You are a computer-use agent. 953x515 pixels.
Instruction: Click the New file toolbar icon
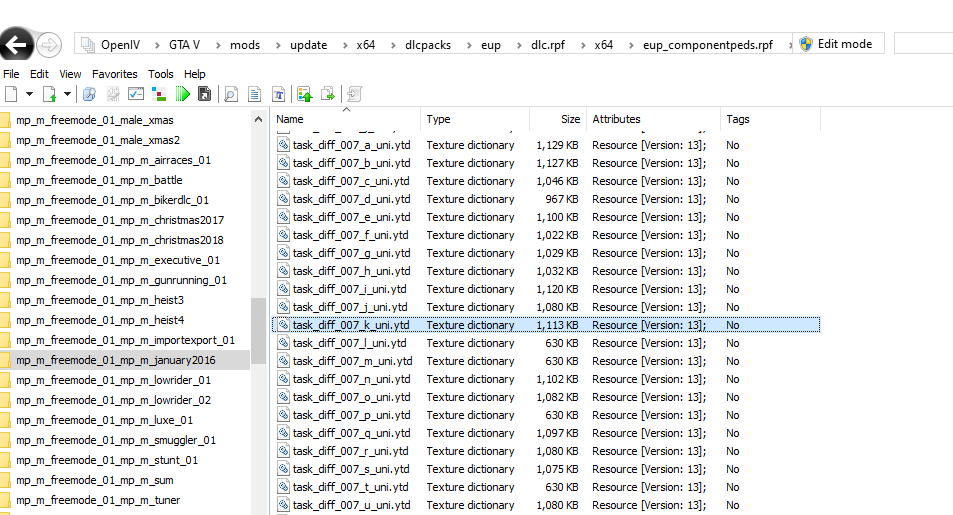tap(11, 94)
